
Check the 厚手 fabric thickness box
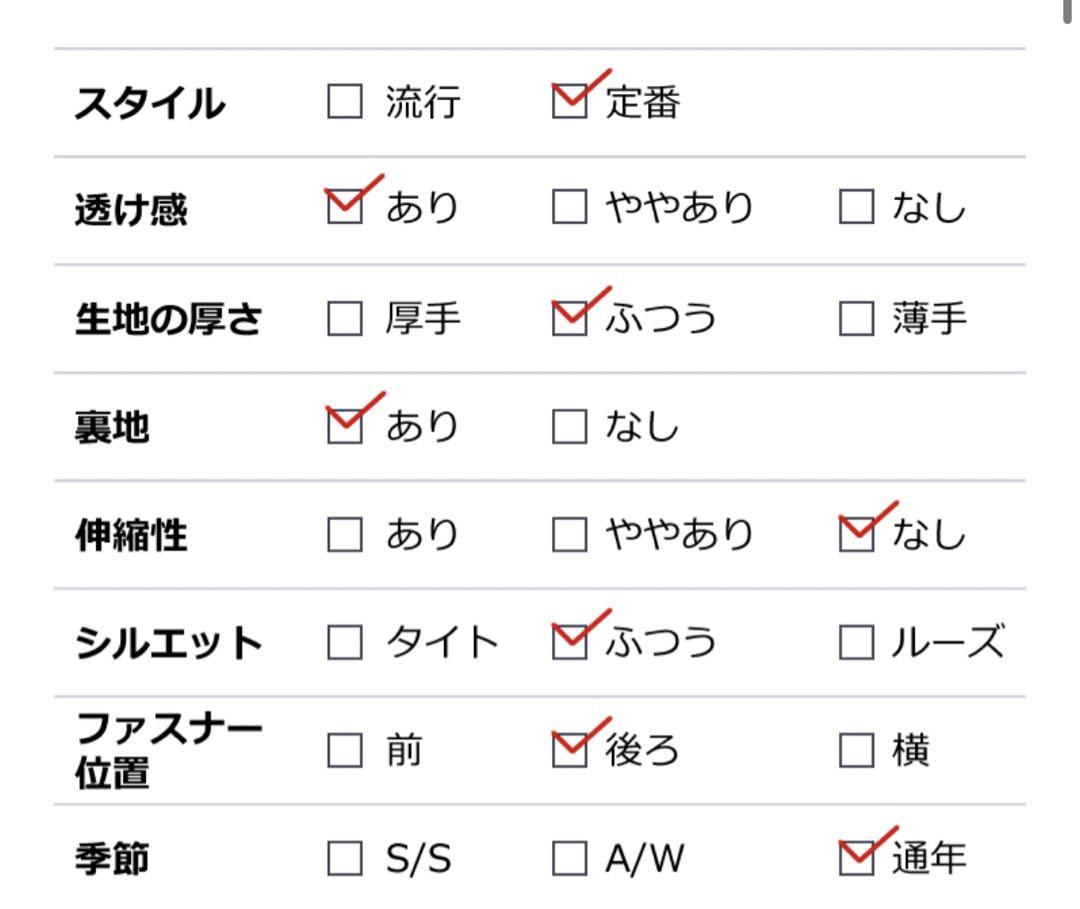[344, 318]
